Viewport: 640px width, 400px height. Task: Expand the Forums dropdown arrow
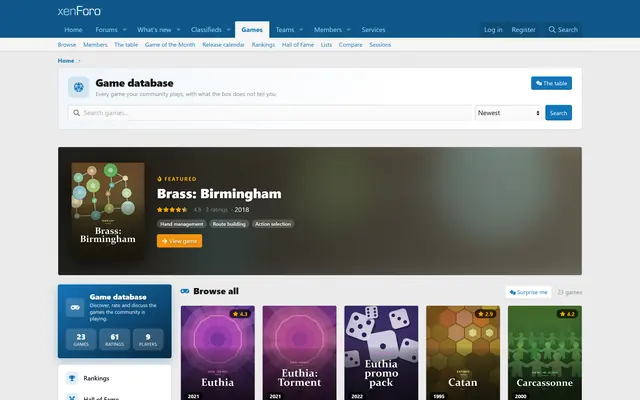coord(124,30)
